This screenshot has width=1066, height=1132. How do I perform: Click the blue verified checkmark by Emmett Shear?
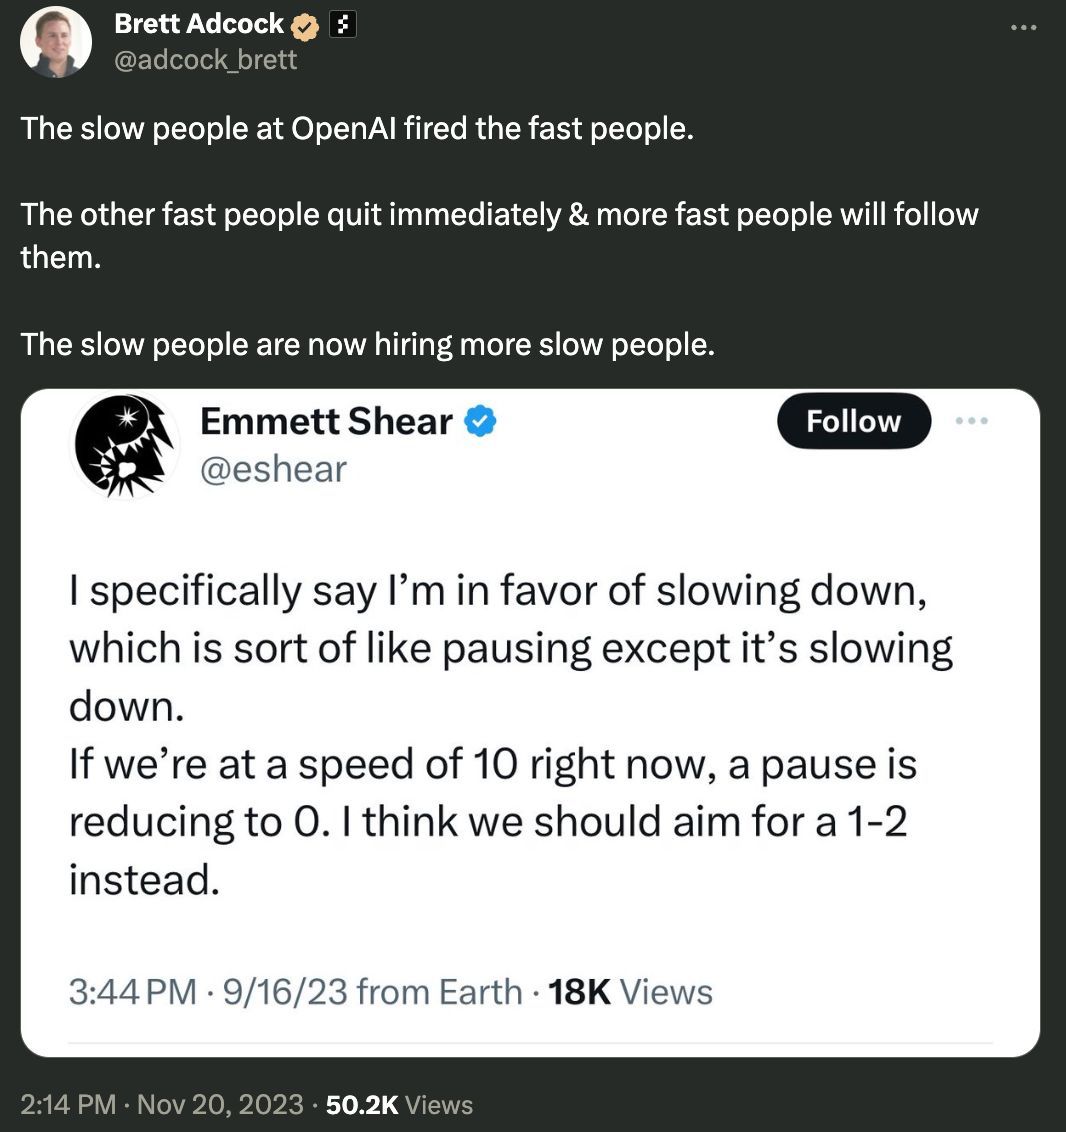(482, 422)
